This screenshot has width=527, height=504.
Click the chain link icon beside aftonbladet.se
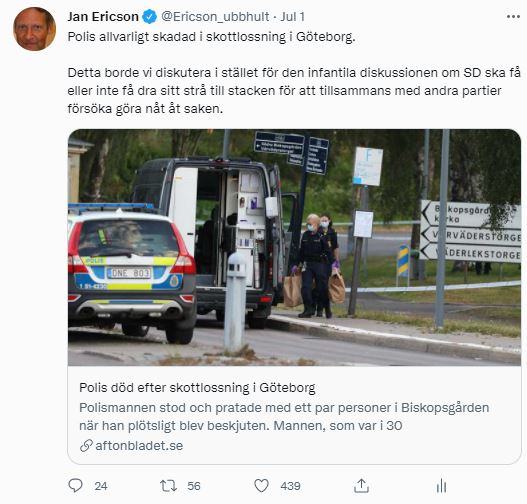tap(86, 446)
